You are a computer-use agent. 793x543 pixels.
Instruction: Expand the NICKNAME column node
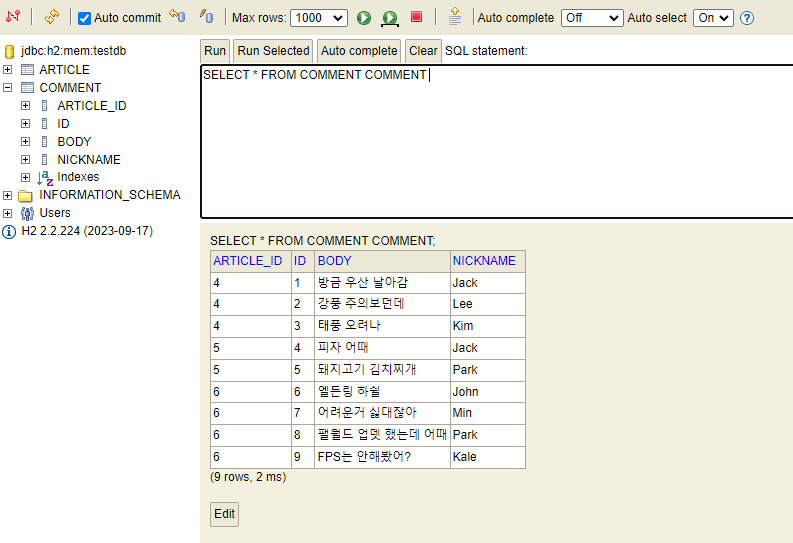(x=25, y=160)
